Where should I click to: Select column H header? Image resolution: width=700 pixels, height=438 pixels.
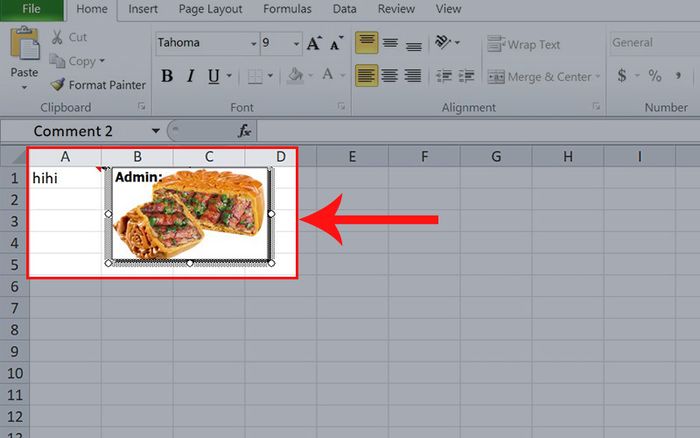568,157
